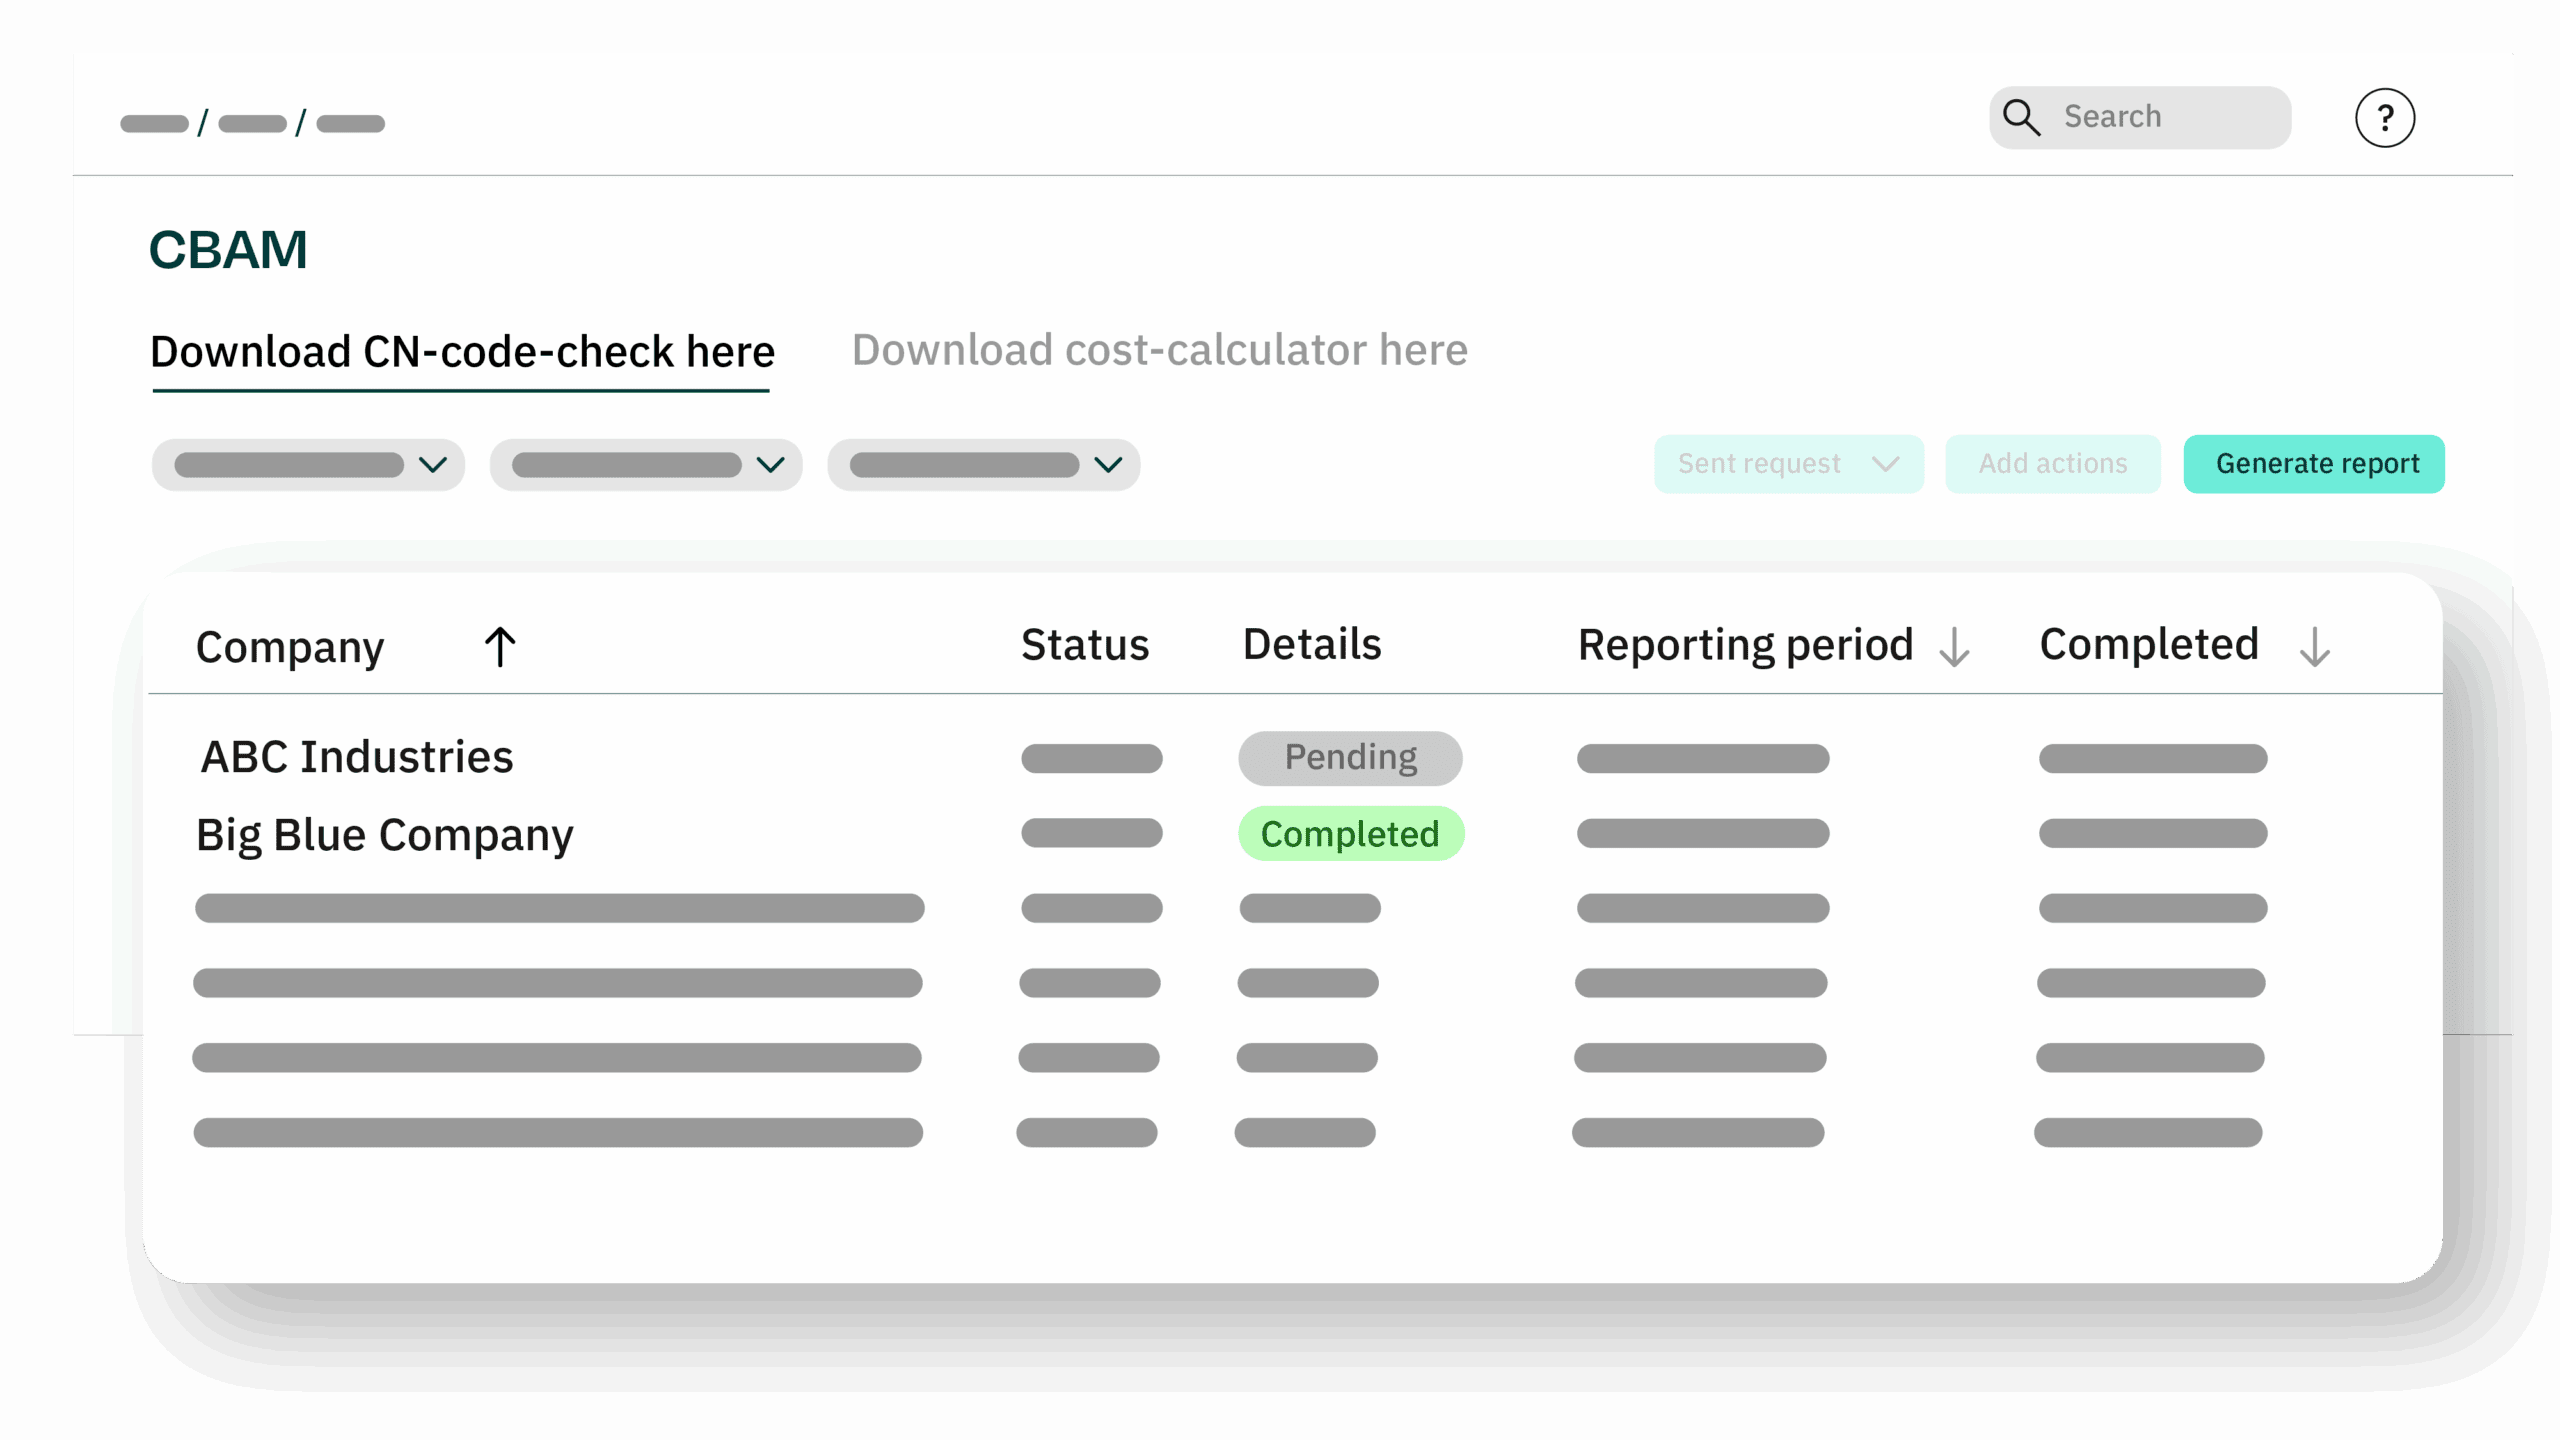Open Big Blue Company entry
Image resolution: width=2560 pixels, height=1440 pixels.
[385, 835]
